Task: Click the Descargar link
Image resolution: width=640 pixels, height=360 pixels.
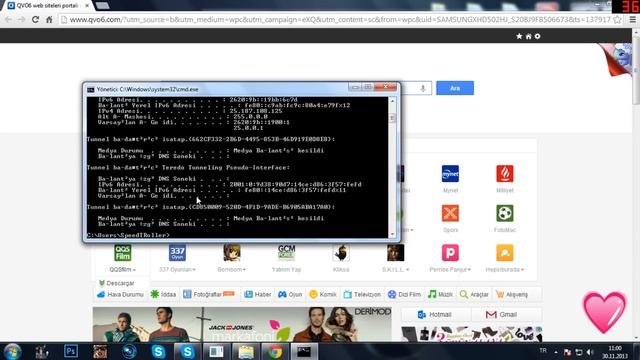Action: click(x=117, y=283)
